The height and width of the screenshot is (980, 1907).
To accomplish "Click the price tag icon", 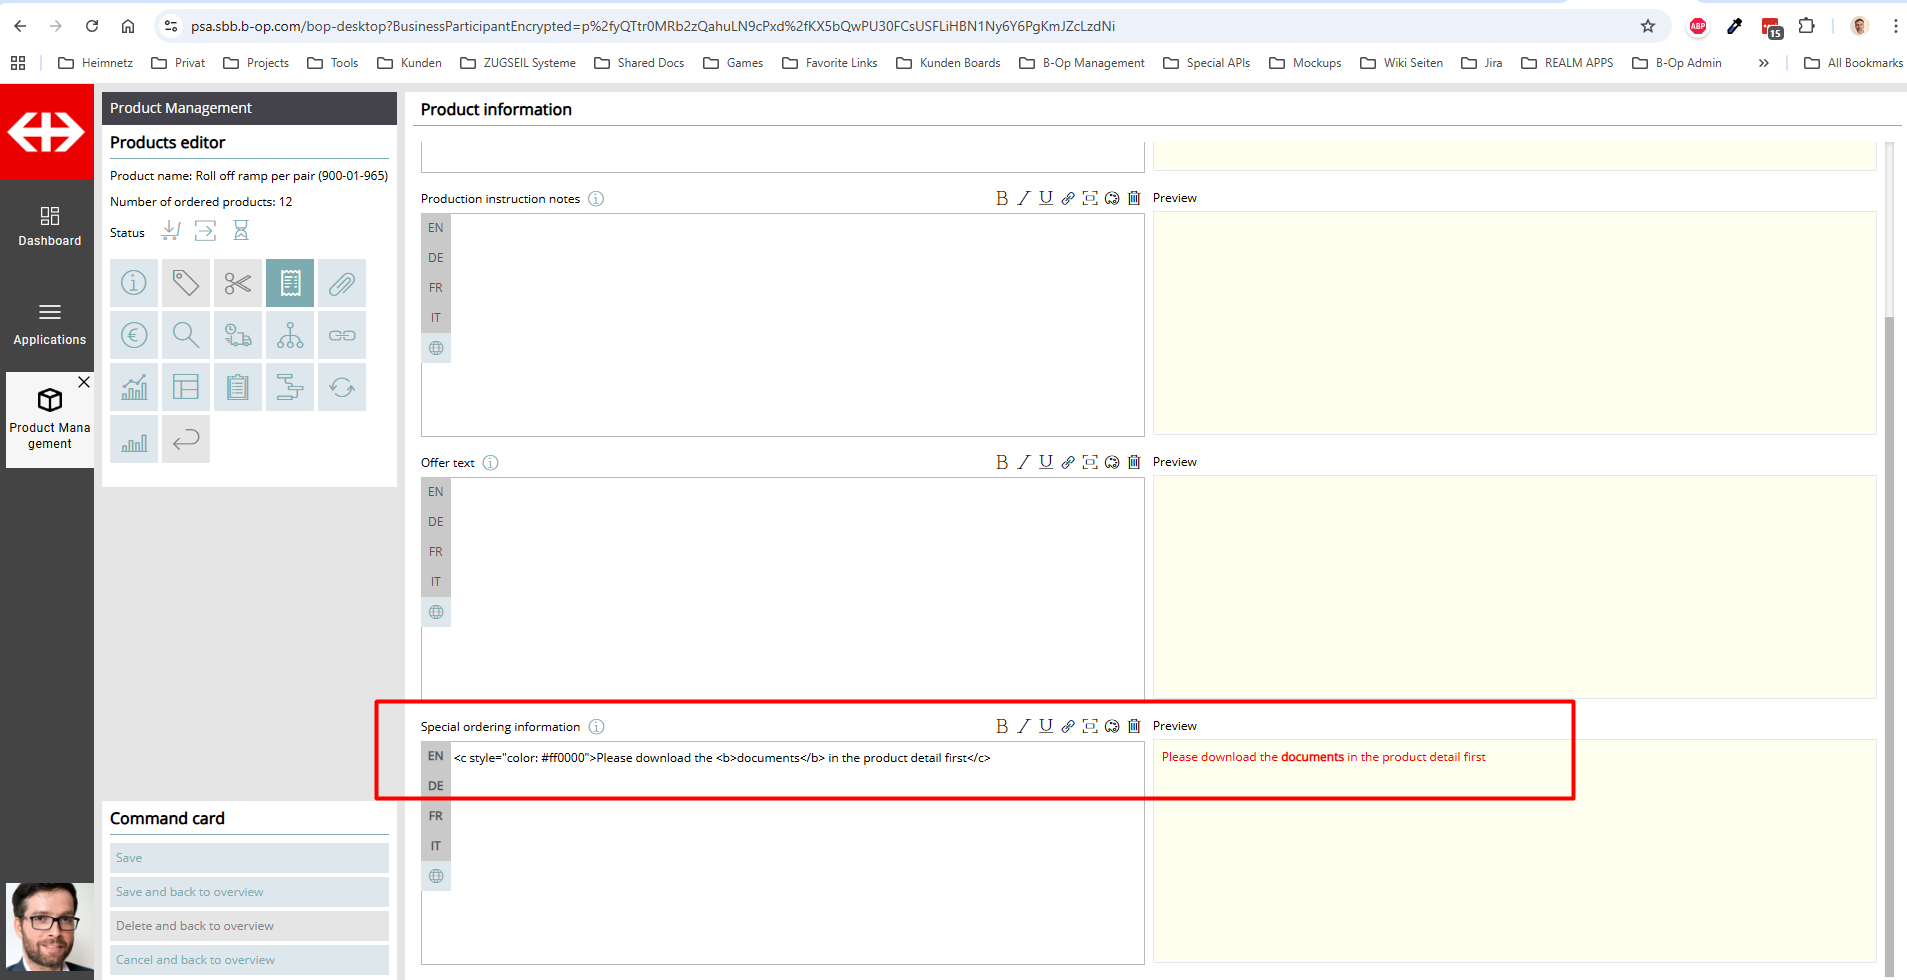I will coord(186,284).
